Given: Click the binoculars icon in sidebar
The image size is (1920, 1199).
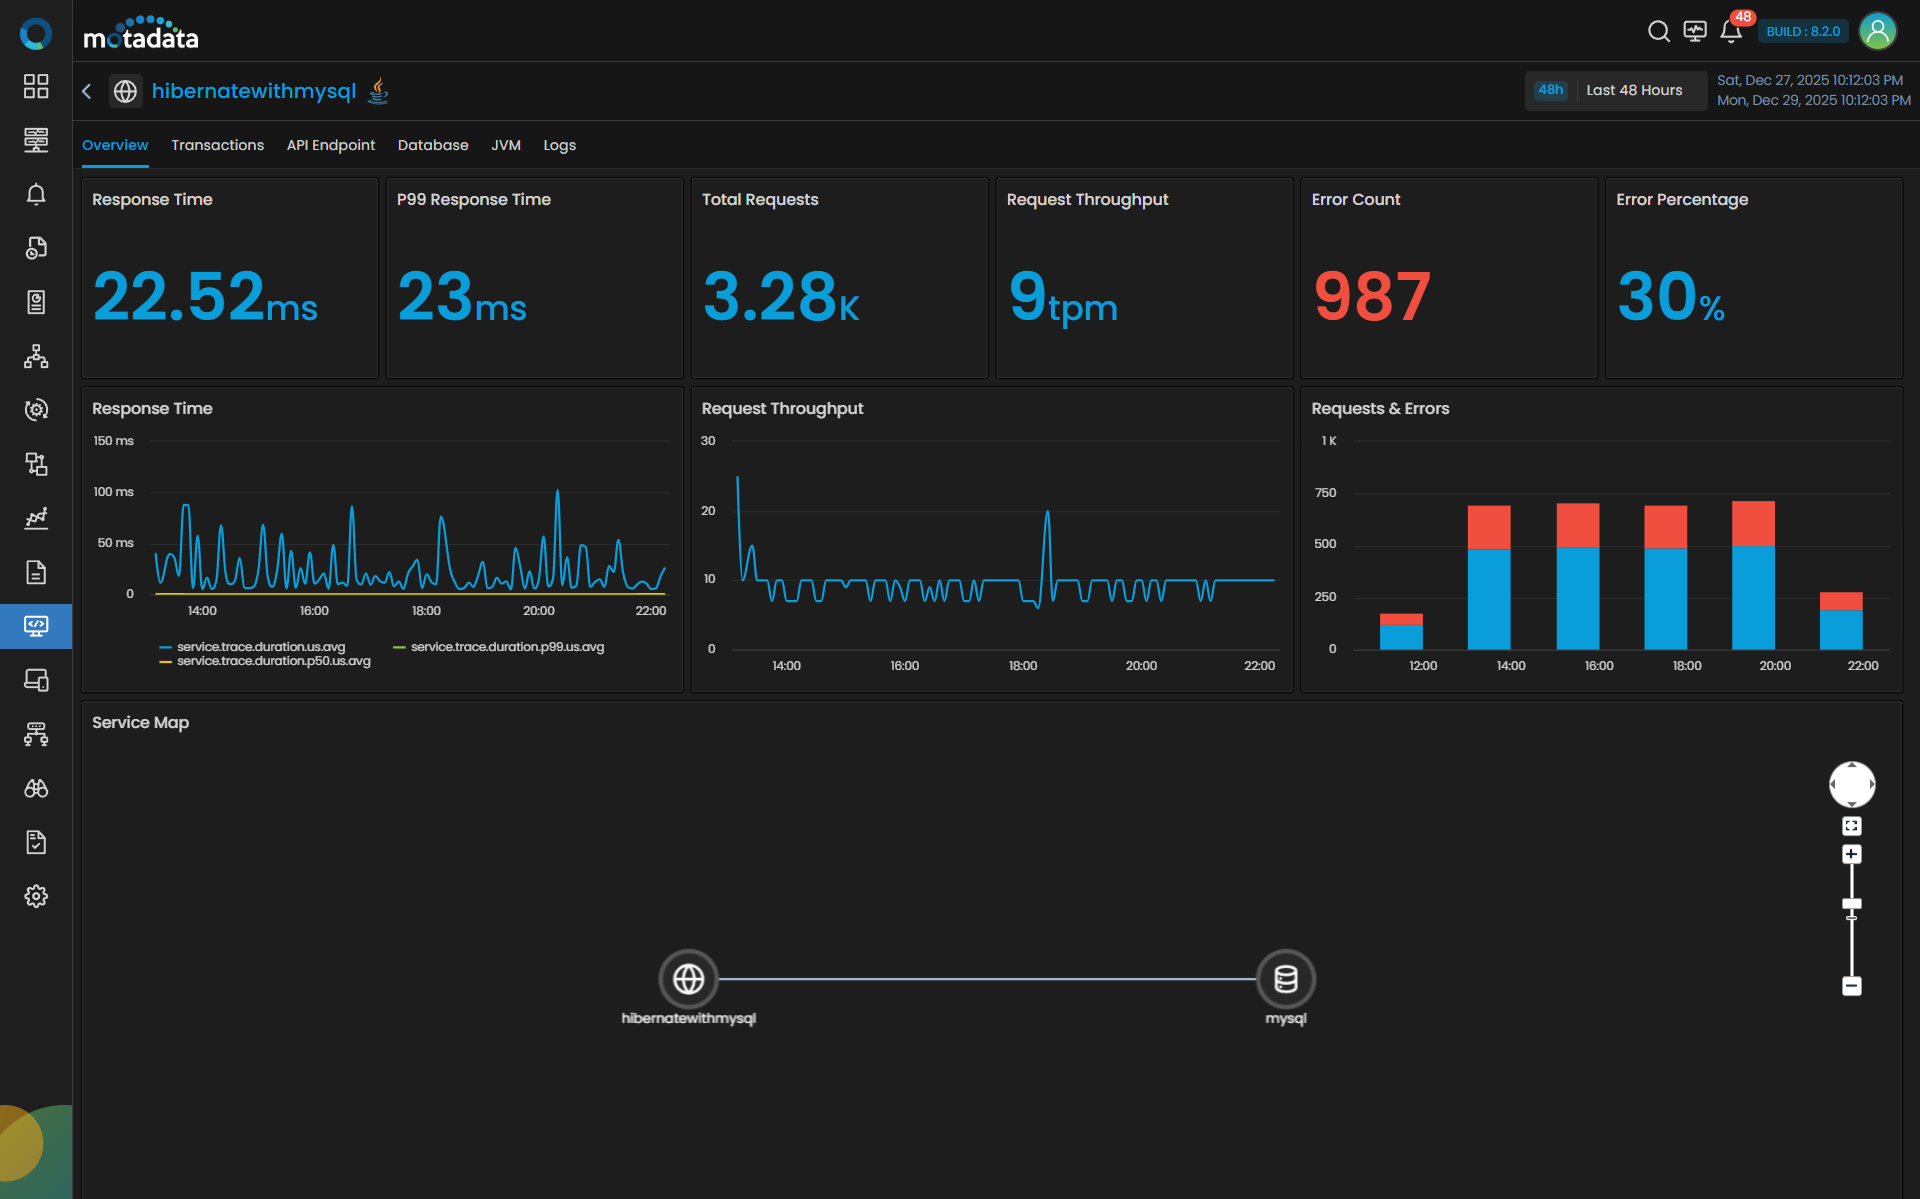Looking at the screenshot, I should click(36, 788).
